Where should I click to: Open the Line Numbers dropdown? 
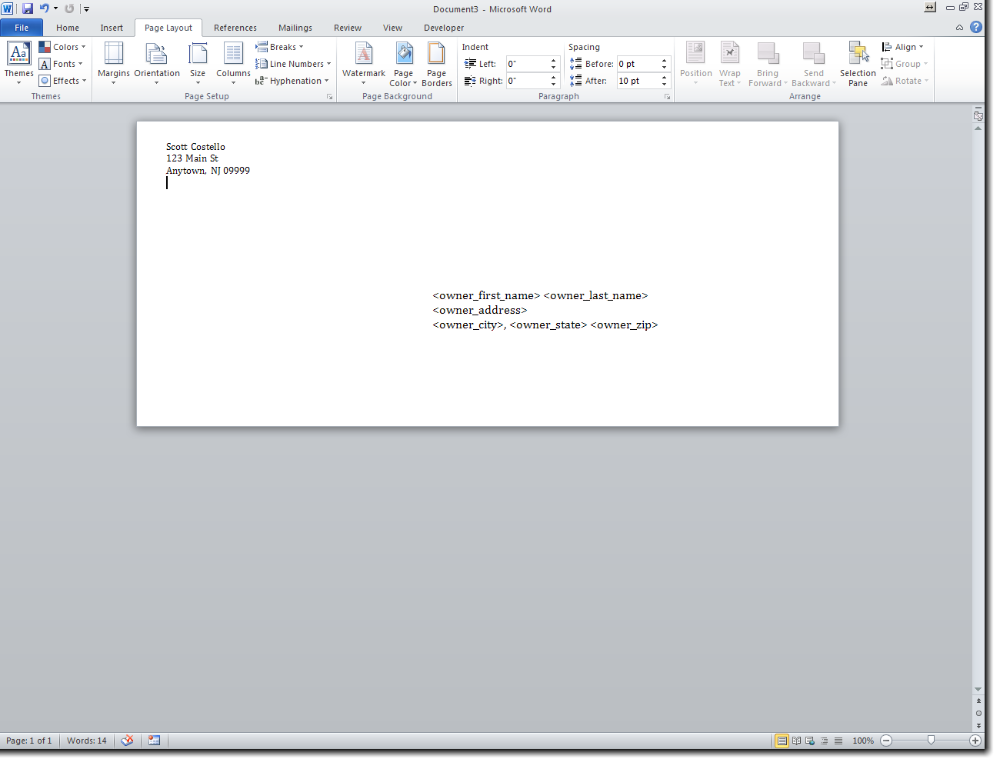coord(293,64)
